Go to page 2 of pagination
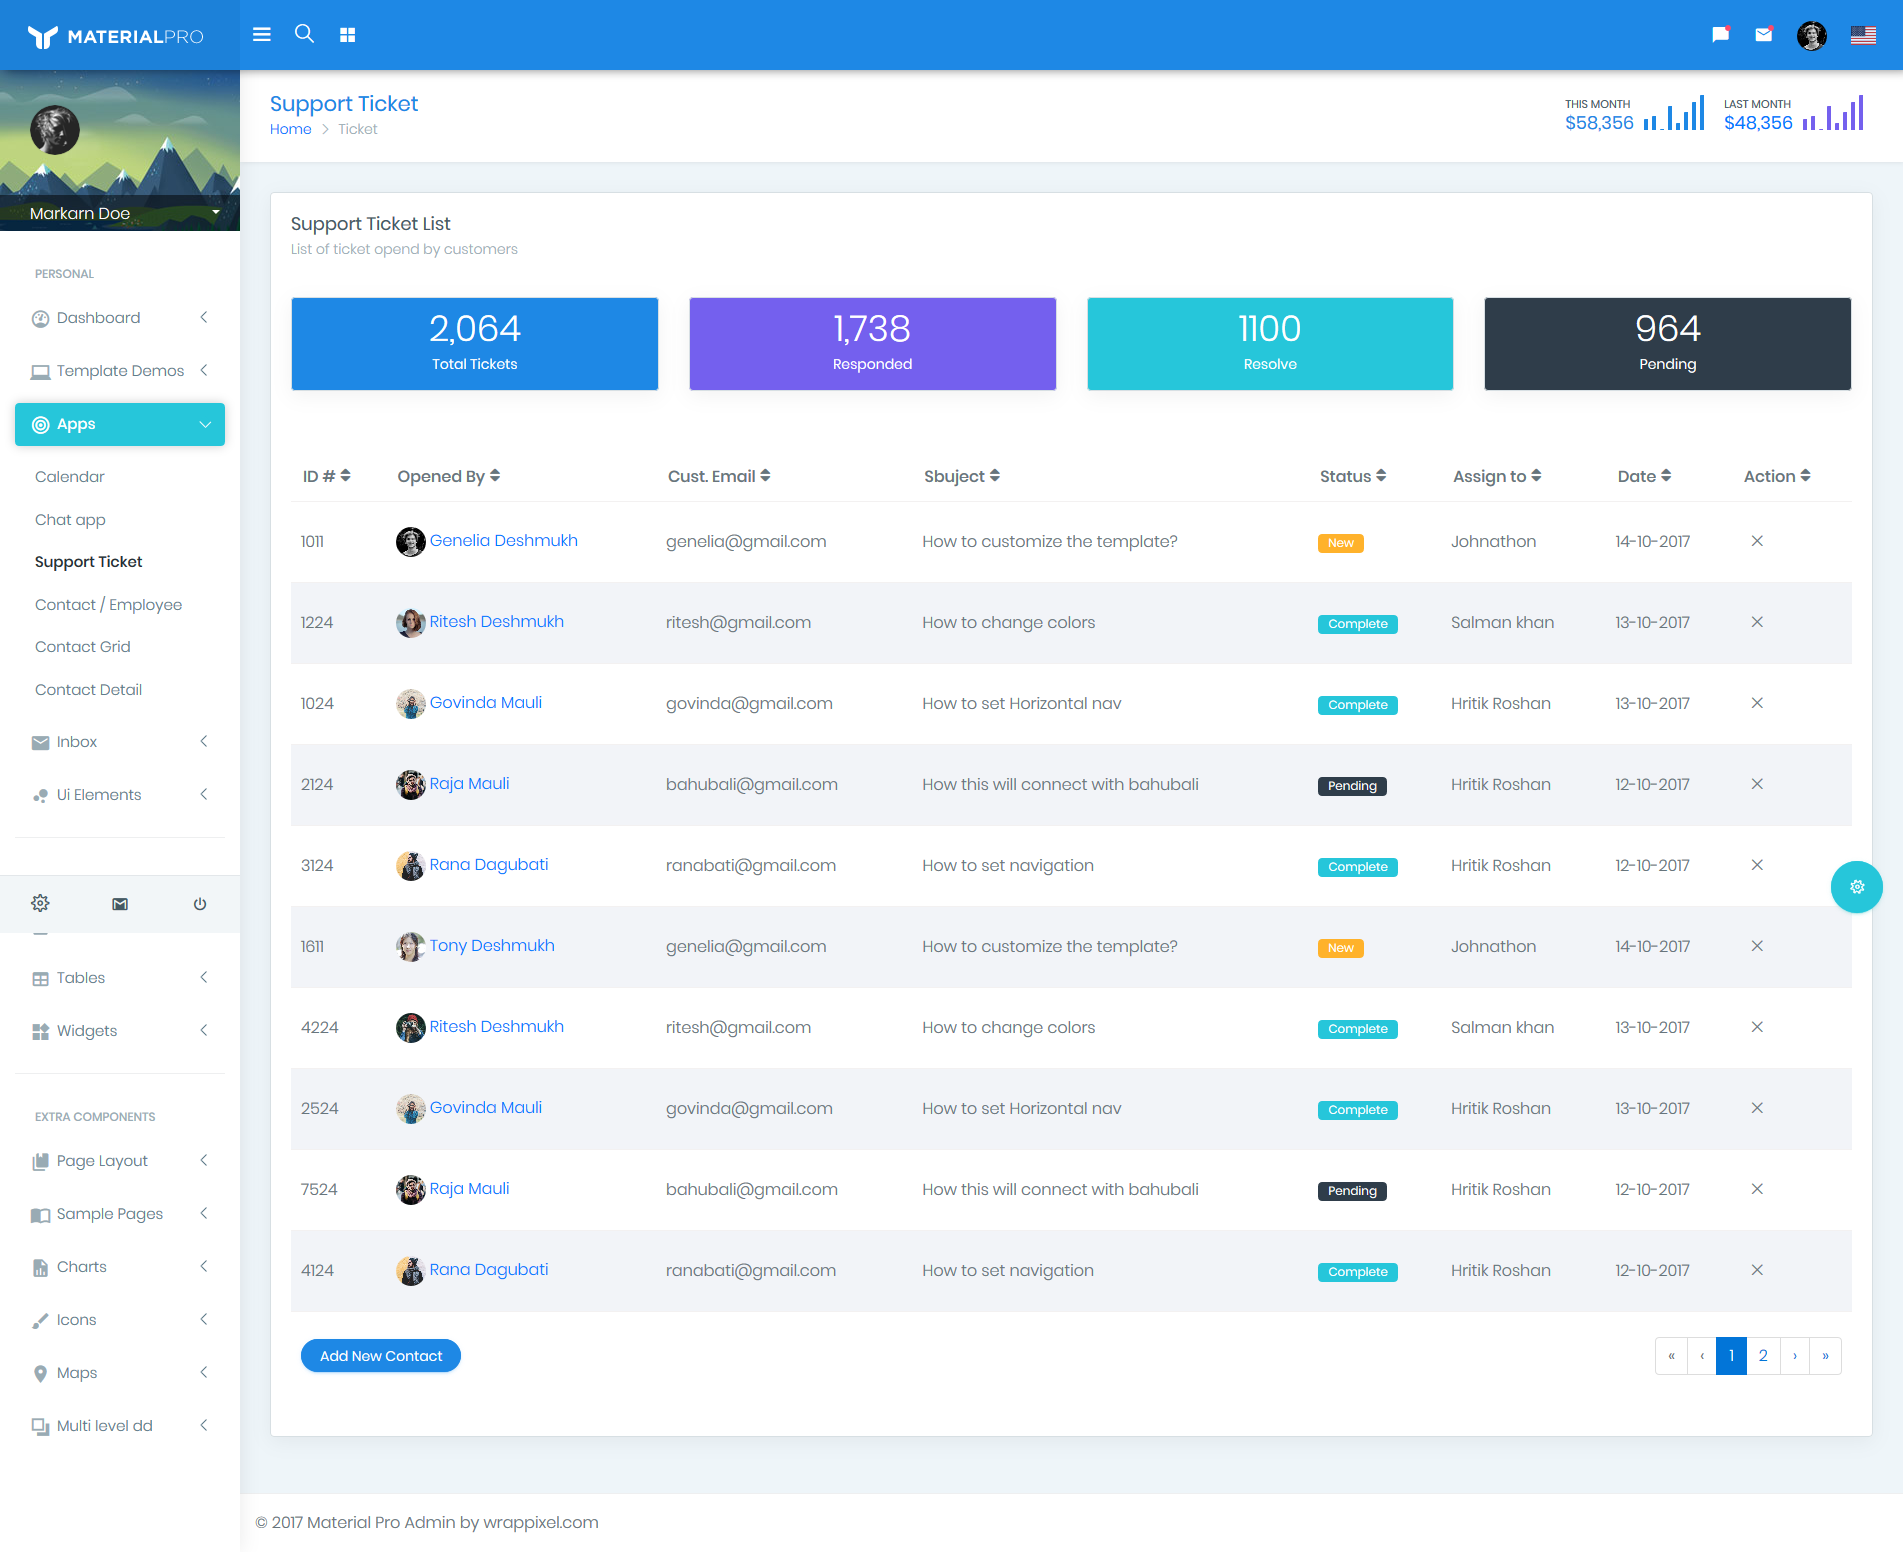1903x1552 pixels. (x=1763, y=1356)
